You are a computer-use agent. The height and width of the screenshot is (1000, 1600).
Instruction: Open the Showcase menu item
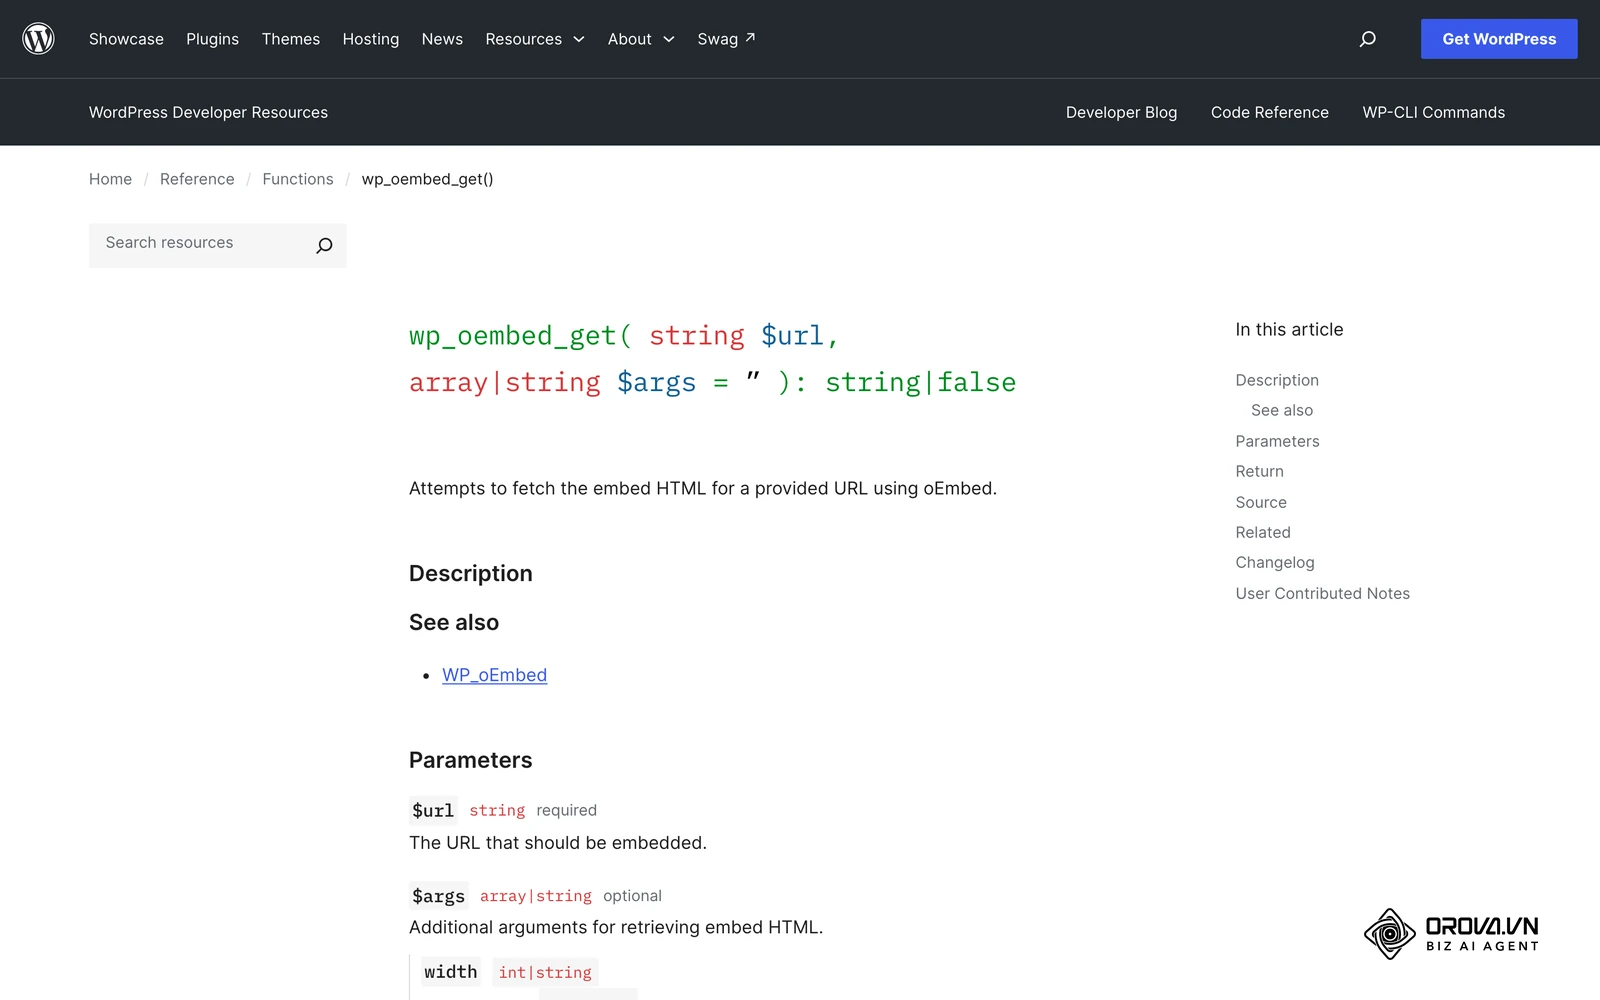(x=126, y=39)
